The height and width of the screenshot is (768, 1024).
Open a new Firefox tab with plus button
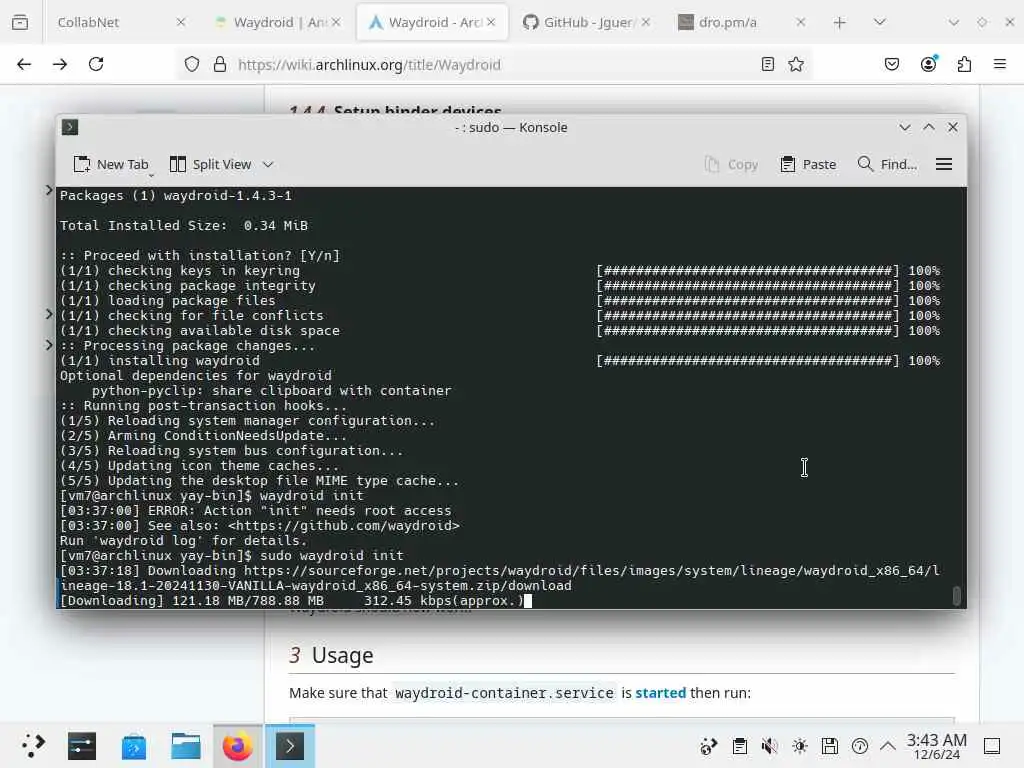coord(840,23)
